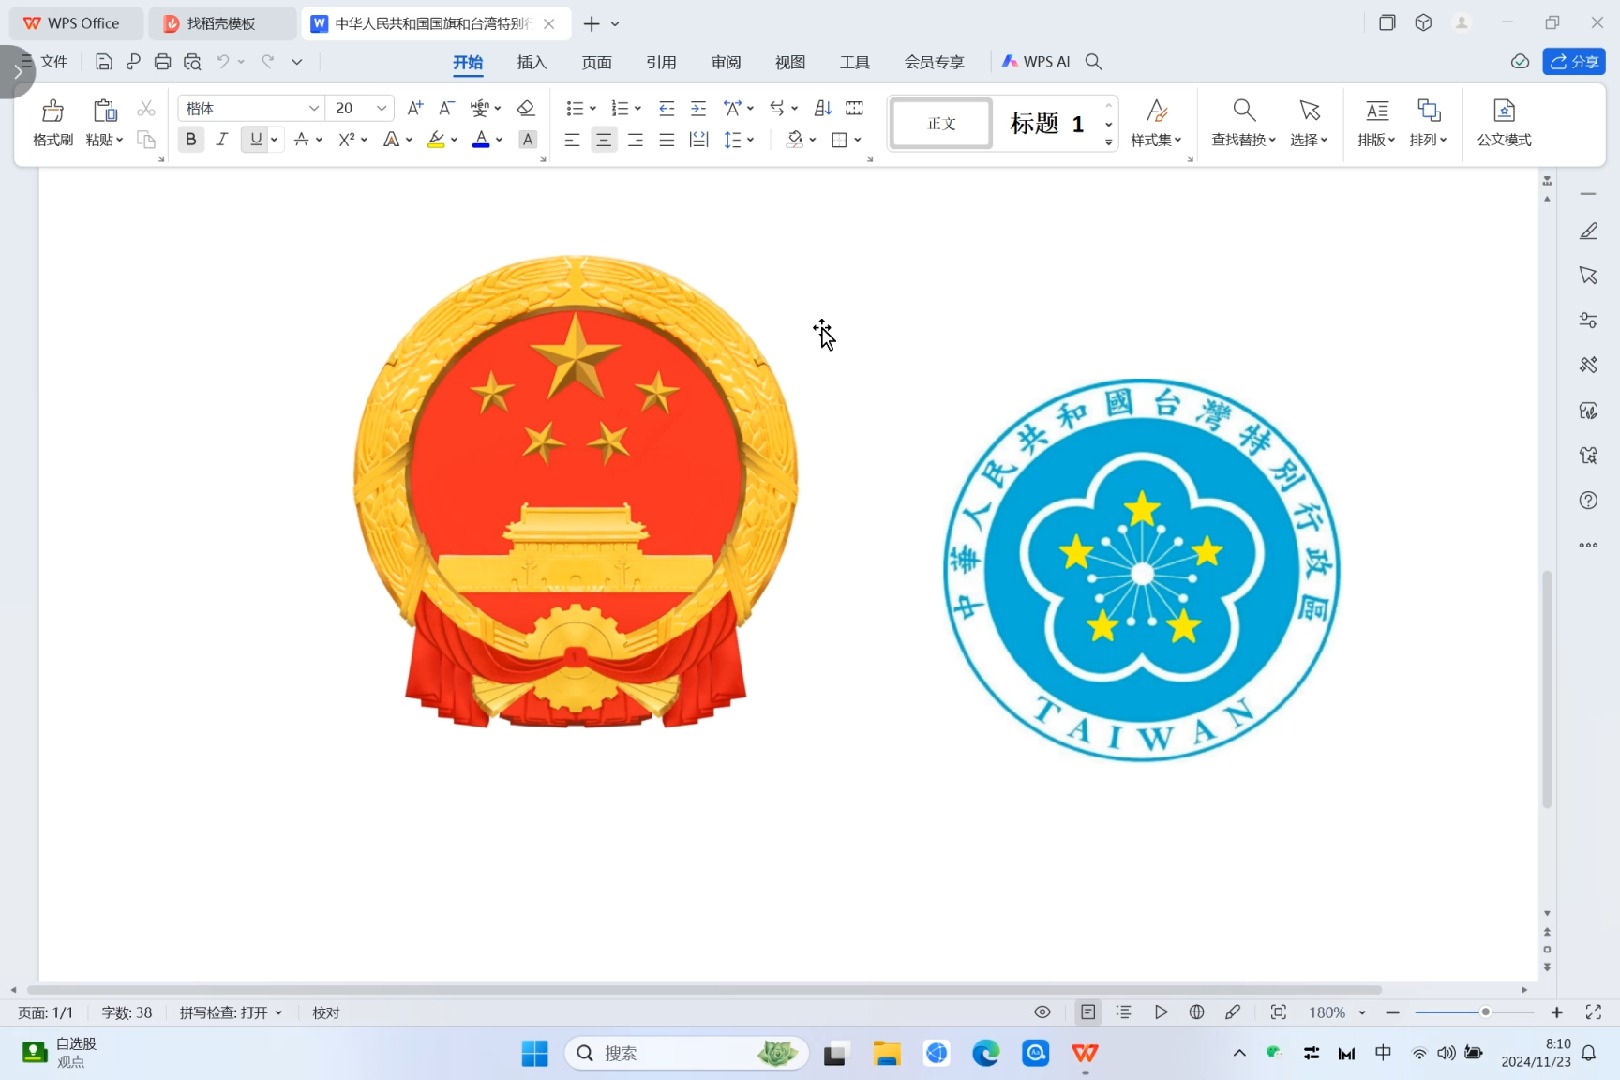Click the yellow highlight color swatch
Screen dimensions: 1620x1080
[436, 139]
